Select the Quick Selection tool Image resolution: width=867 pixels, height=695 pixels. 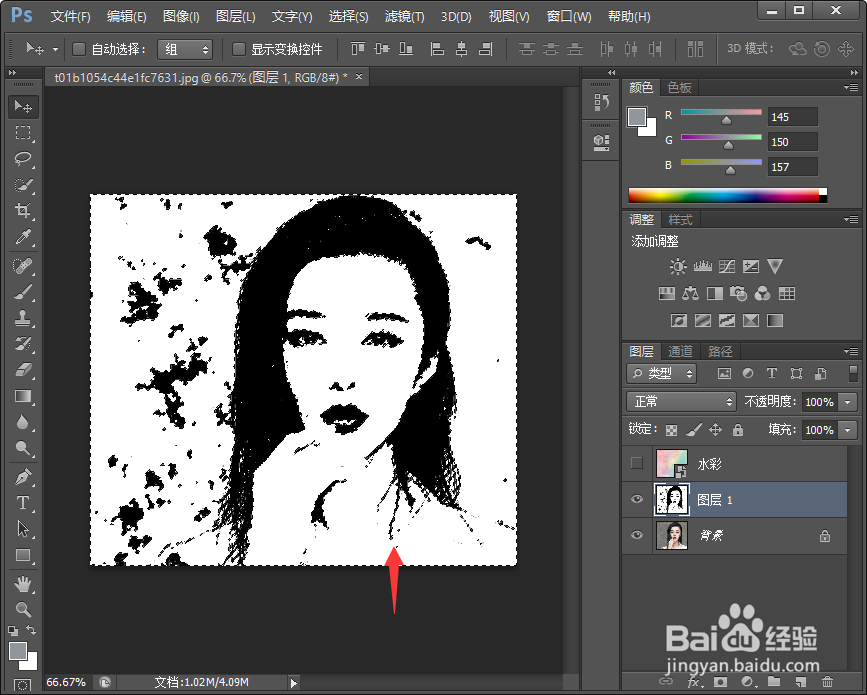click(23, 185)
